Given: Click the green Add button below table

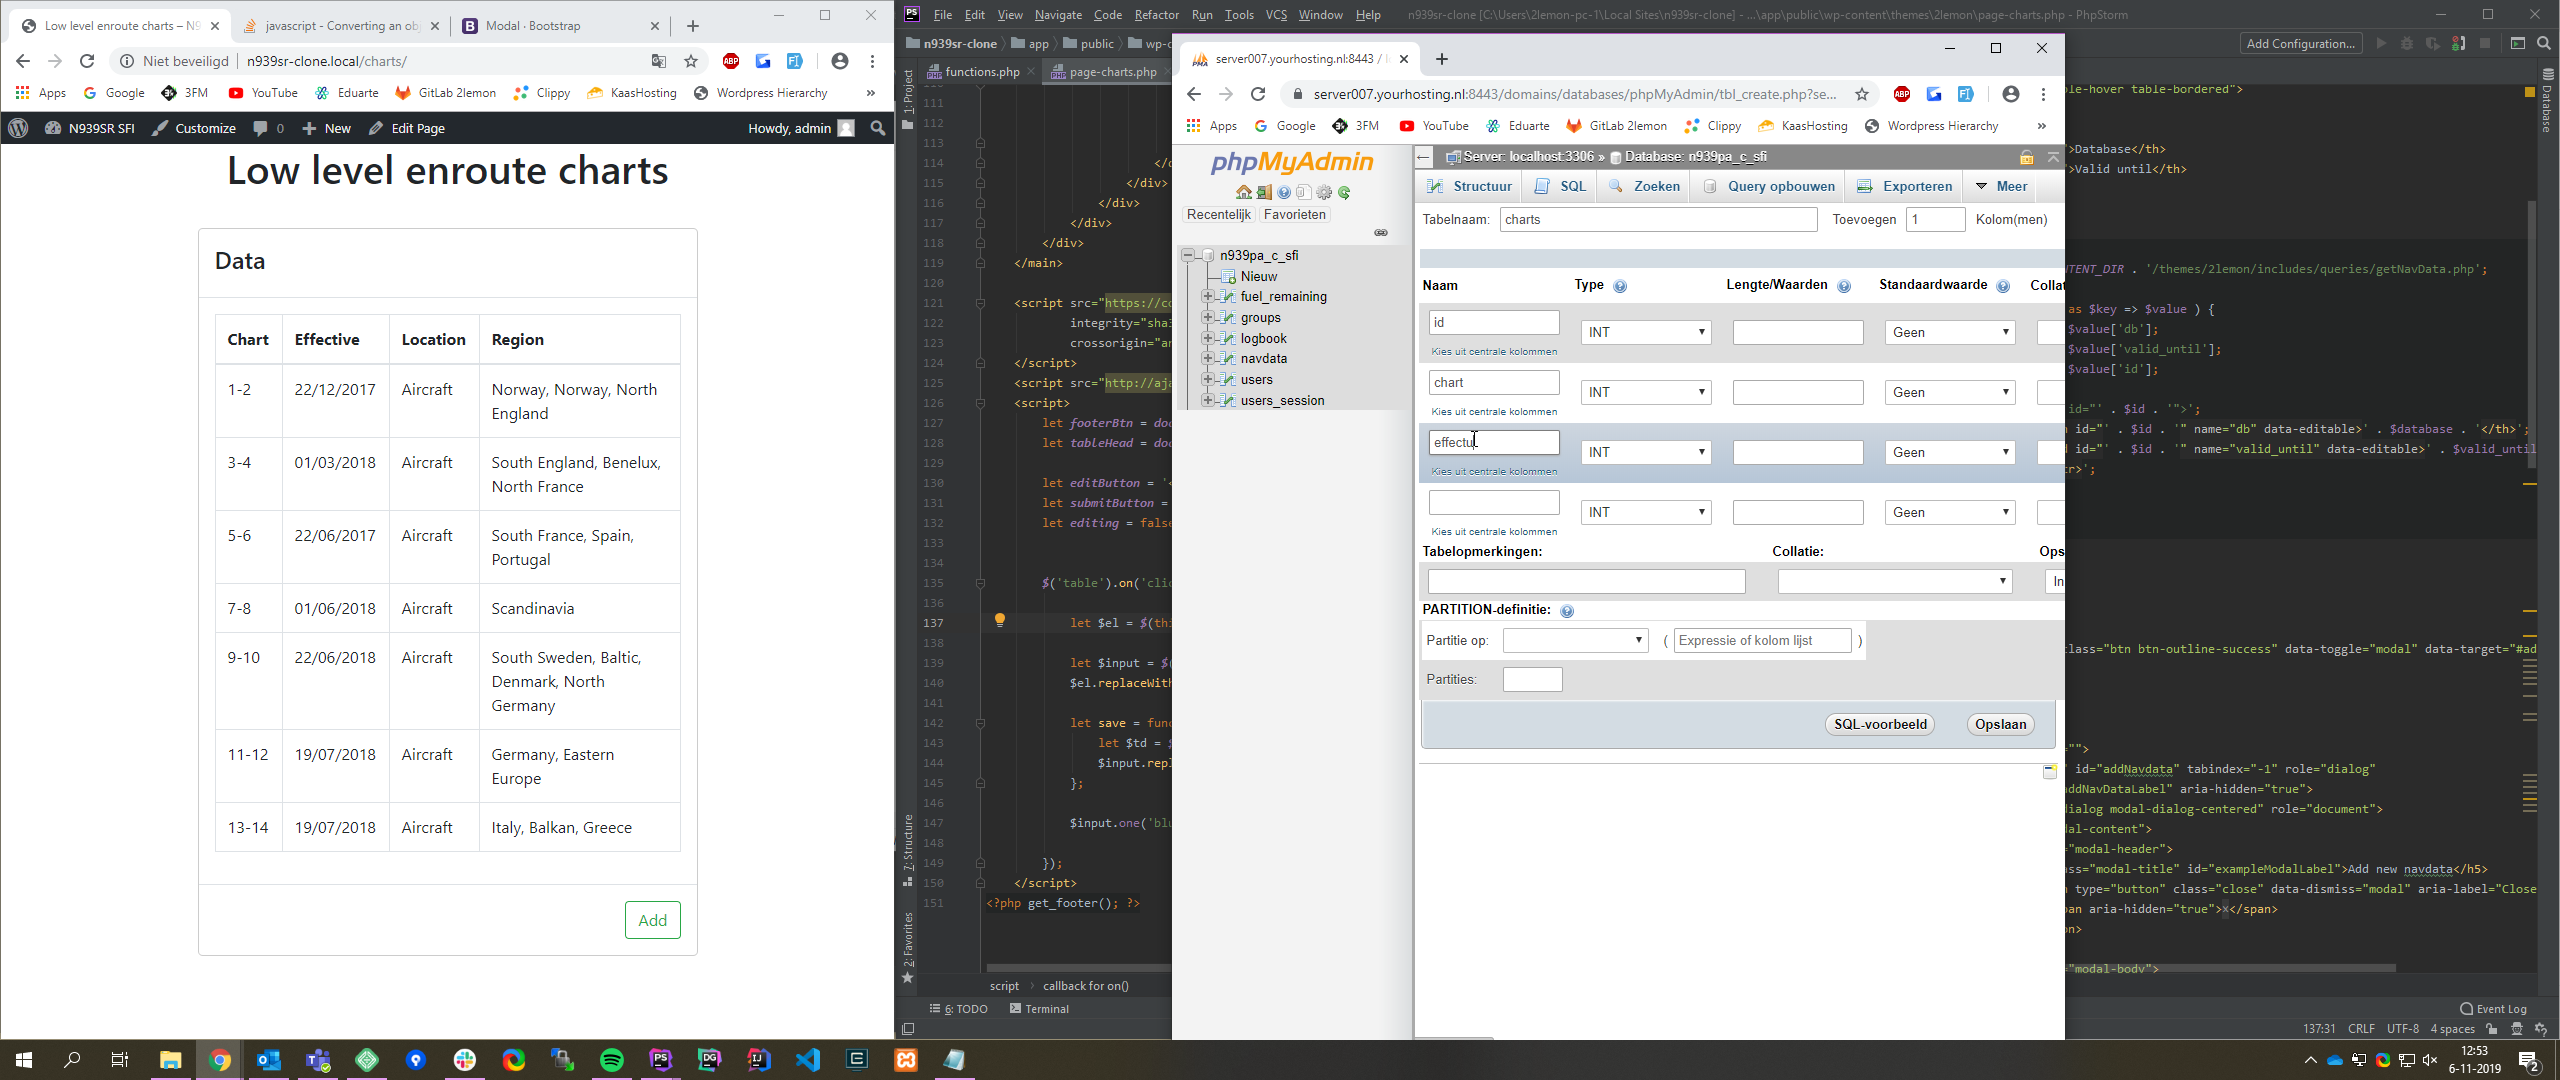Looking at the screenshot, I should point(652,921).
